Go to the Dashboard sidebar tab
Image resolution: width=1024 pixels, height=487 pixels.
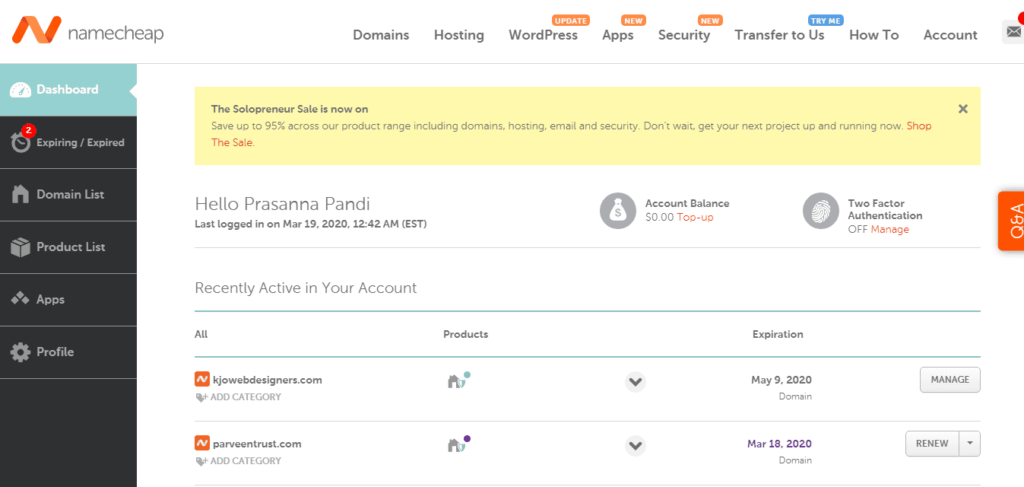tap(69, 90)
